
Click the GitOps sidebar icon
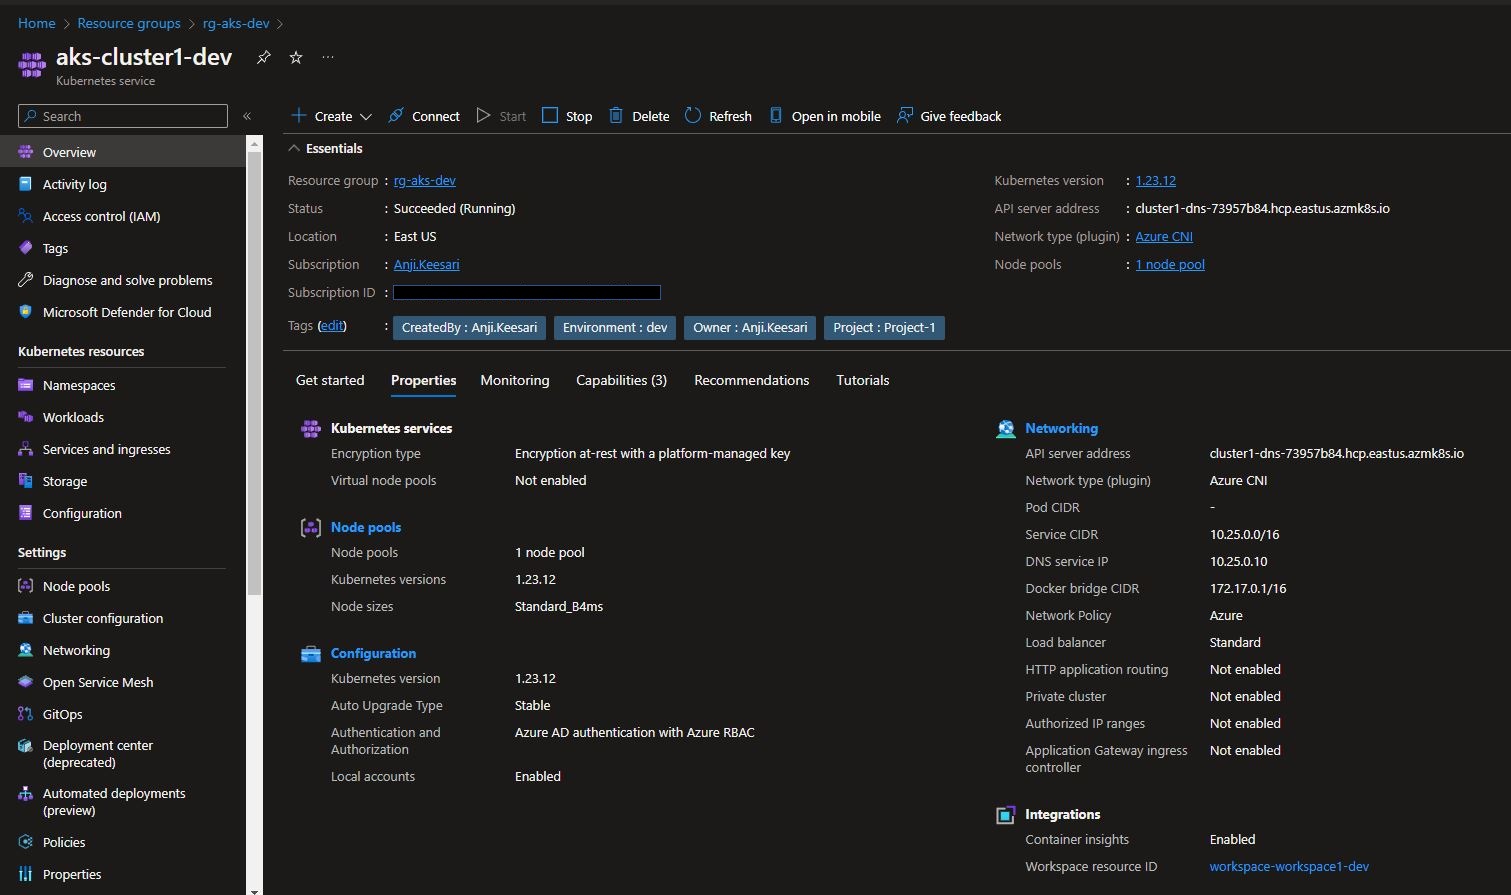click(x=26, y=714)
